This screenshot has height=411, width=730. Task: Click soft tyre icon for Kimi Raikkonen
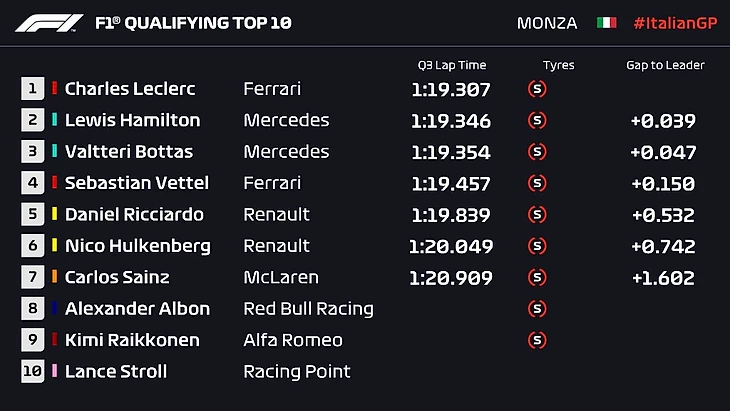537,340
